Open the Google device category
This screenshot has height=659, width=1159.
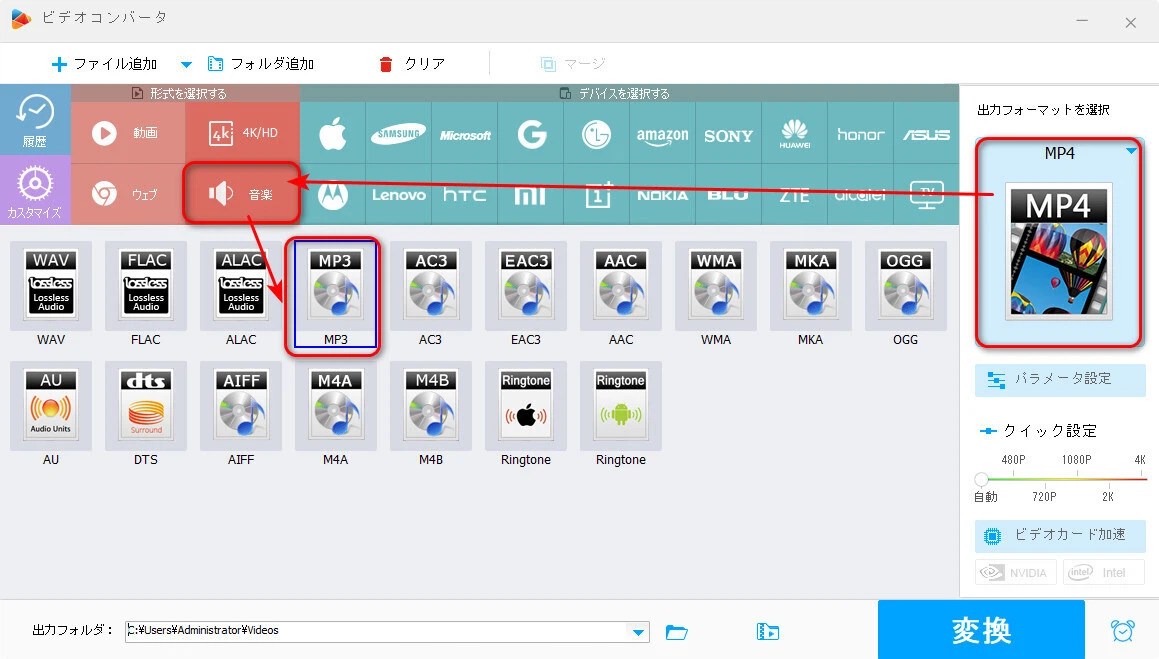531,134
